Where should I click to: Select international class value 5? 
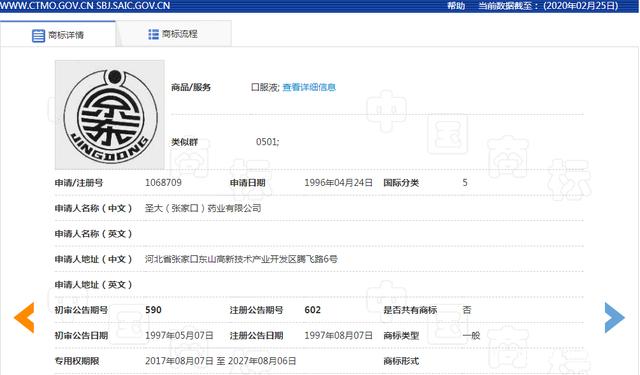click(465, 182)
